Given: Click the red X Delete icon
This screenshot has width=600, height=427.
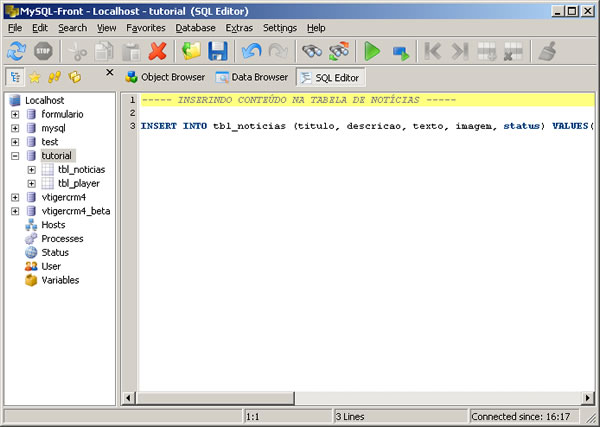Looking at the screenshot, I should 158,51.
